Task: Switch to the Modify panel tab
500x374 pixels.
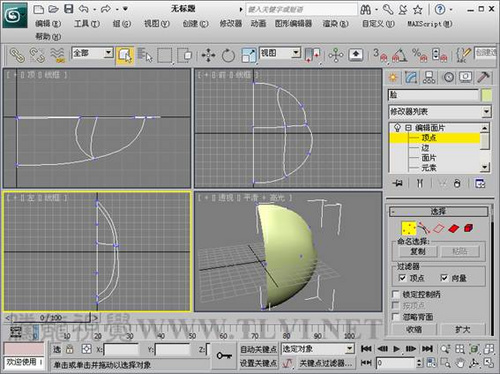Action: (x=411, y=77)
